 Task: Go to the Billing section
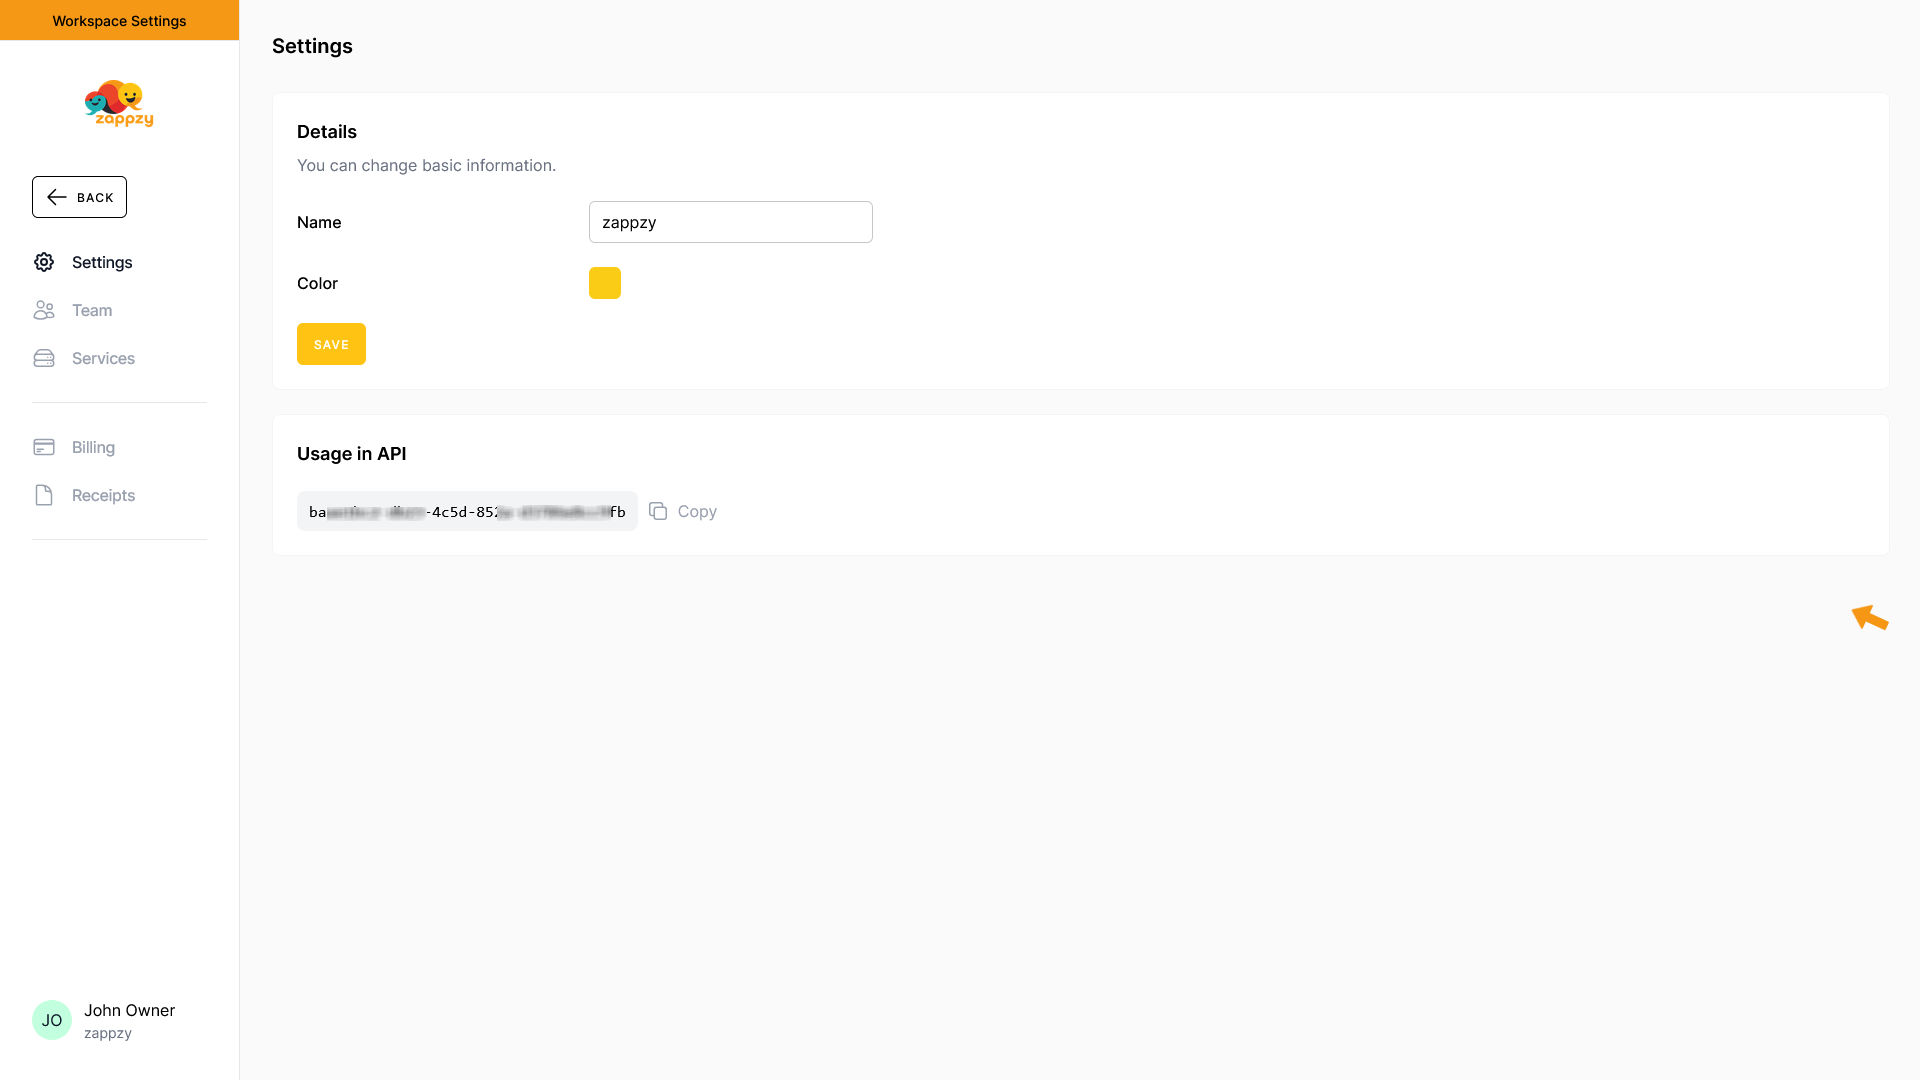click(93, 447)
